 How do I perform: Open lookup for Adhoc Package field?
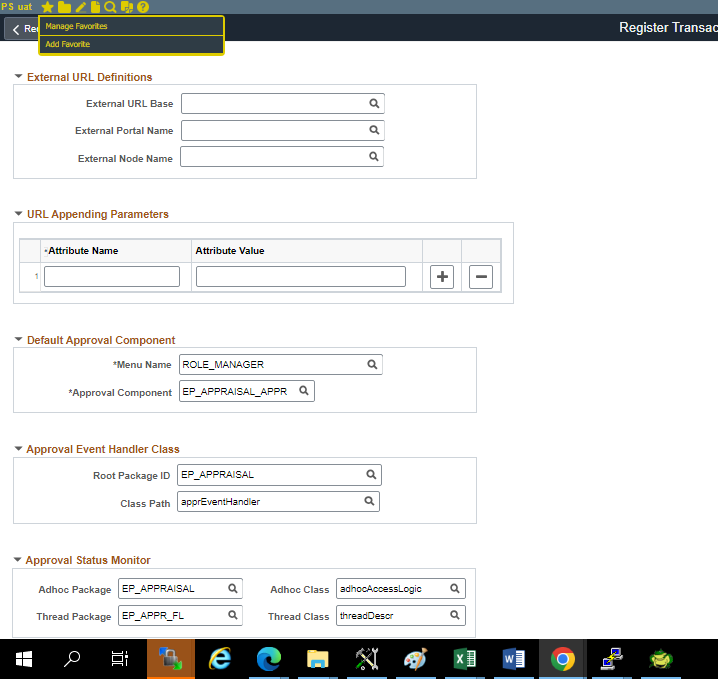233,588
